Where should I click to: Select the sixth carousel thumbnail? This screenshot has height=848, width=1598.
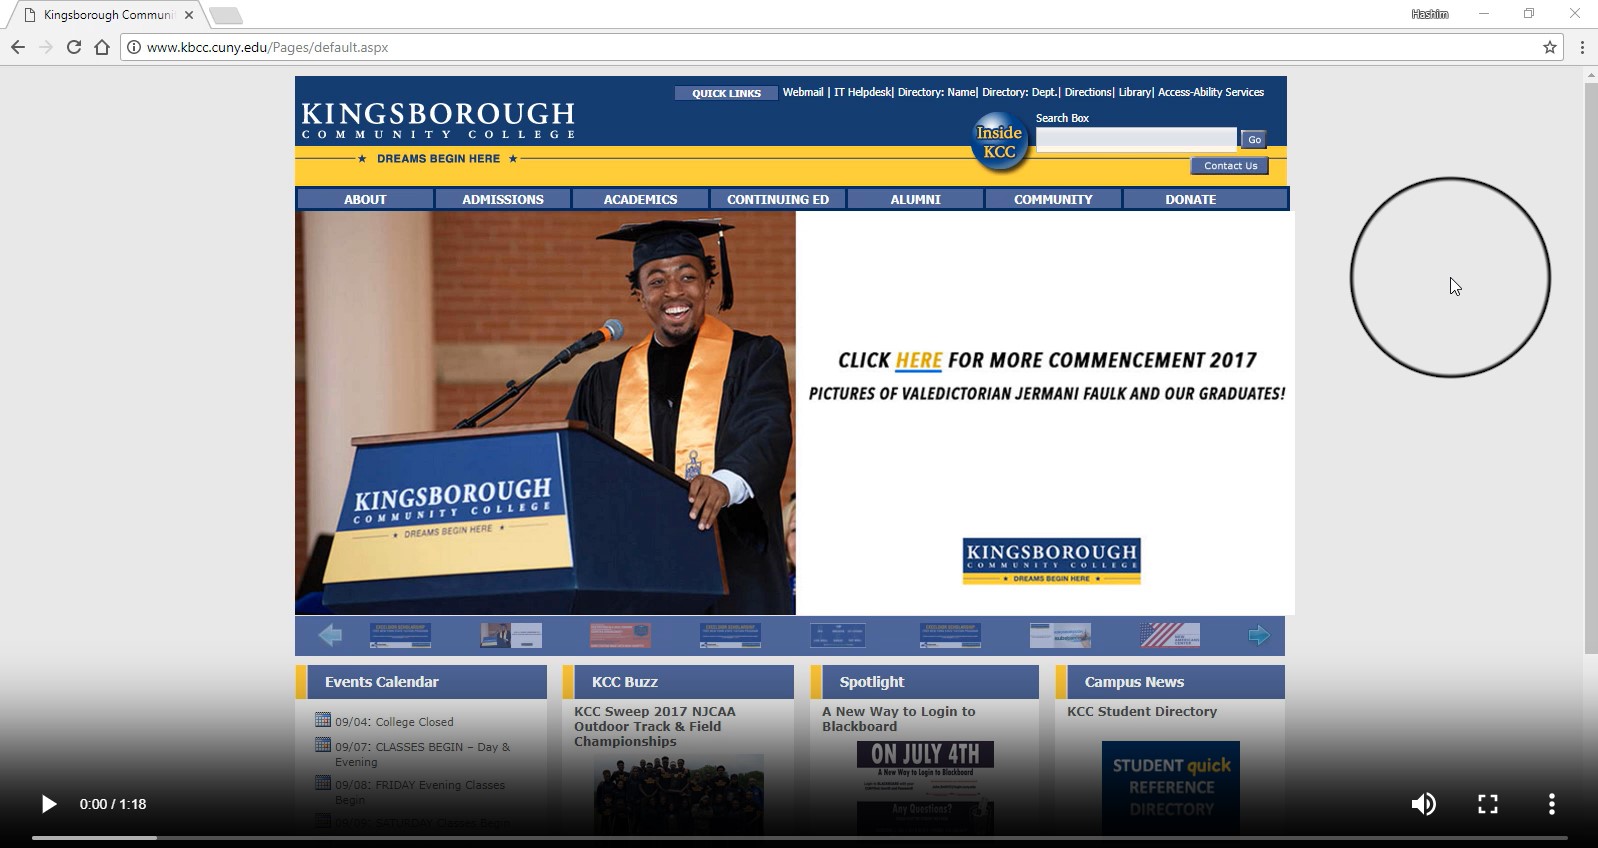tap(950, 635)
